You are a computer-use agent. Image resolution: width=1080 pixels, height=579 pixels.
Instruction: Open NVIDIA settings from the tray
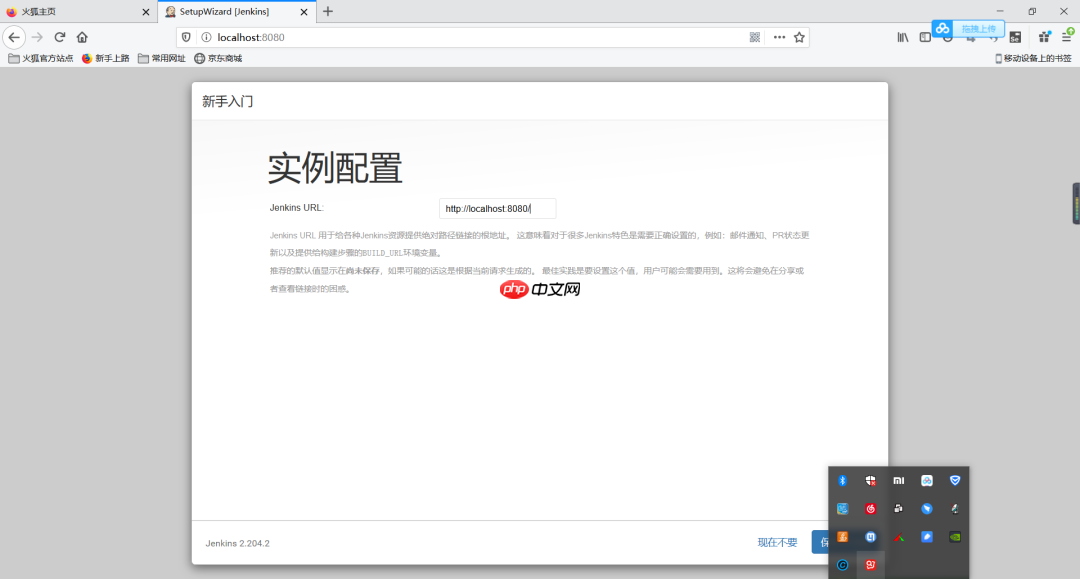coord(956,537)
